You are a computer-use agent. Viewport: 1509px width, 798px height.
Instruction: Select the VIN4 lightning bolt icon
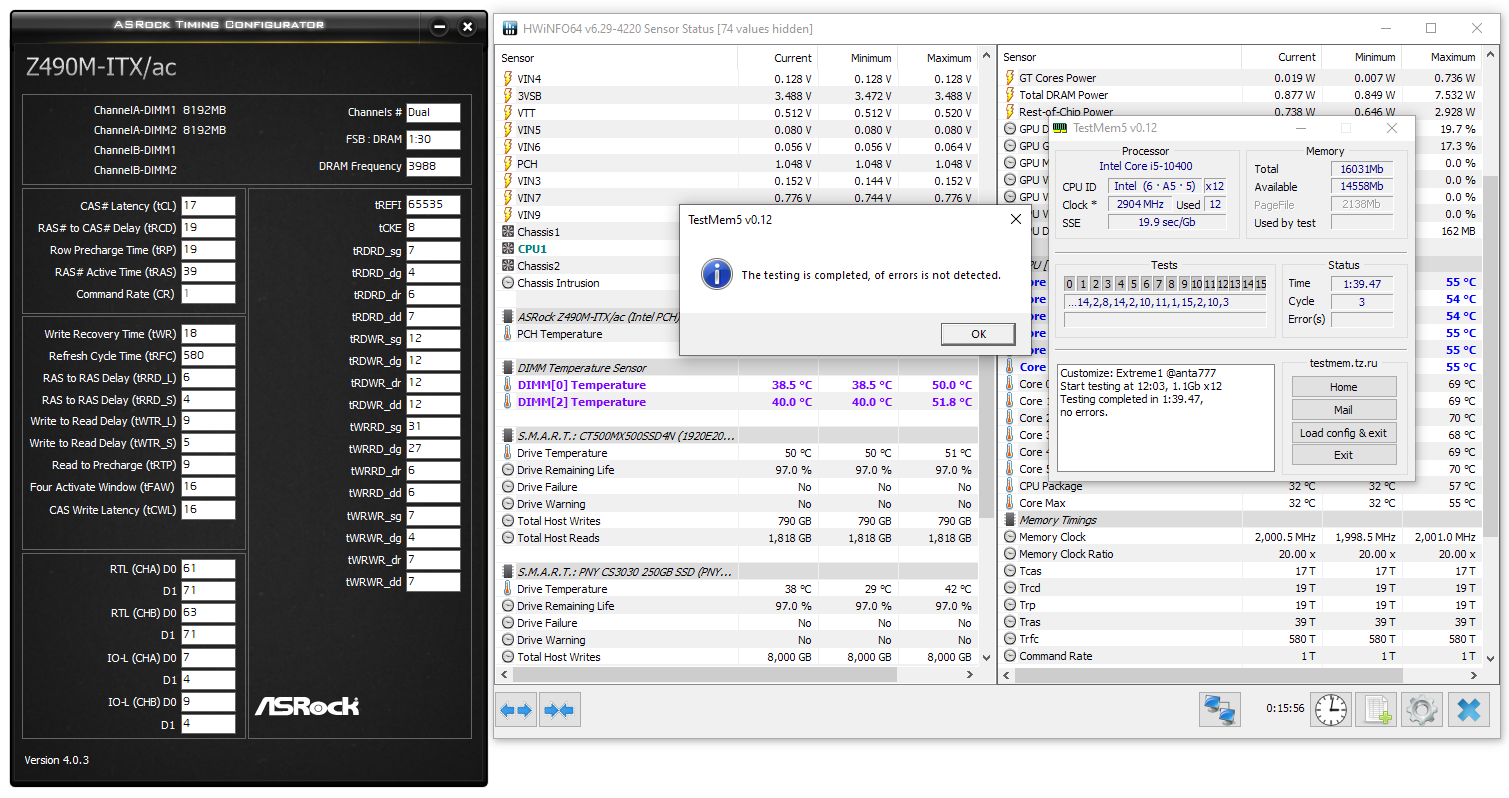(508, 79)
